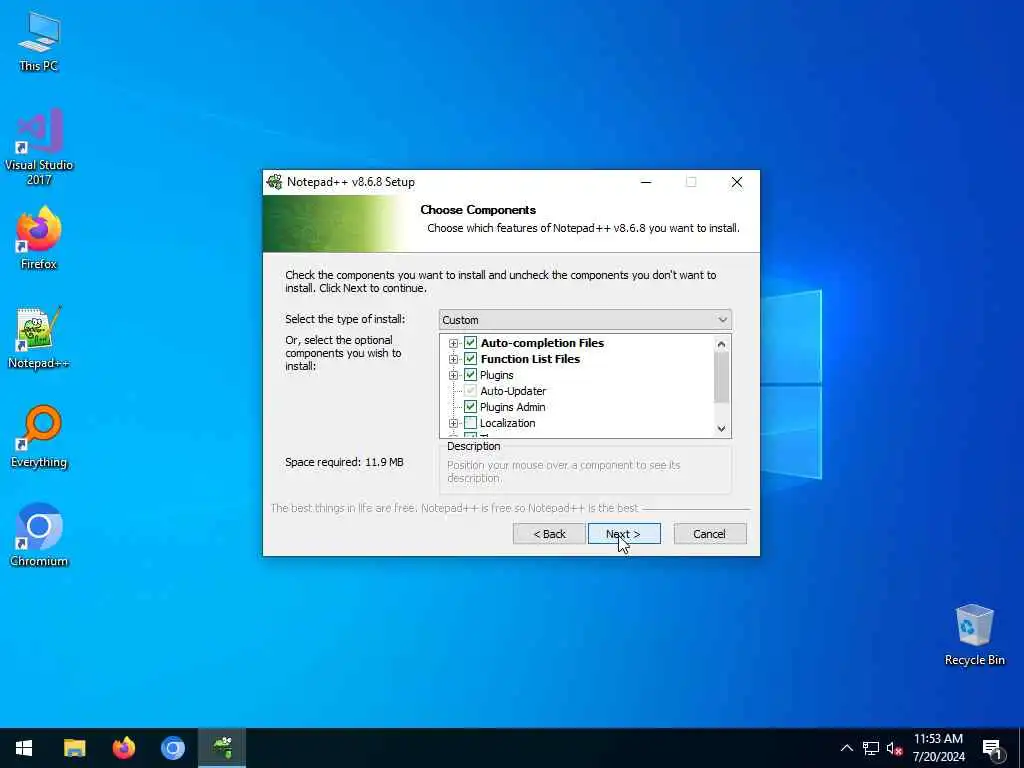1024x768 pixels.
Task: Click the taskbar clock showing 11:53 AM
Action: tap(938, 748)
